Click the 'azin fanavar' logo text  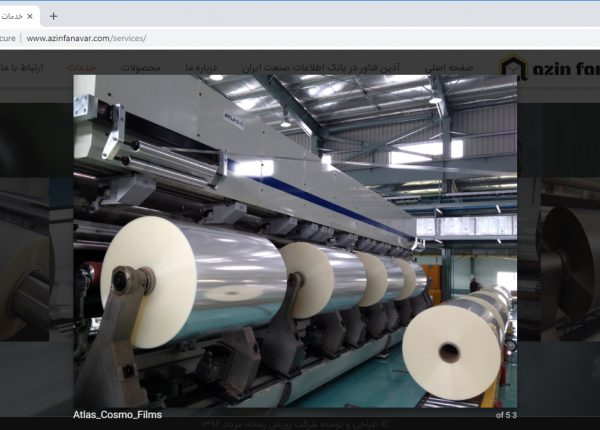click(564, 68)
